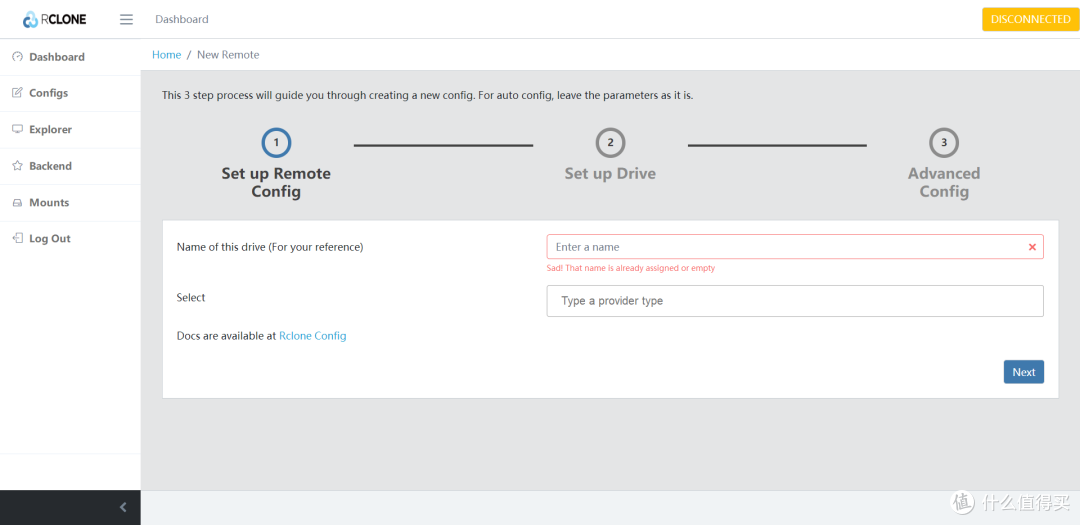This screenshot has height=525, width=1080.
Task: Click the Dashboard speedometer icon in sidebar
Action: click(x=17, y=56)
